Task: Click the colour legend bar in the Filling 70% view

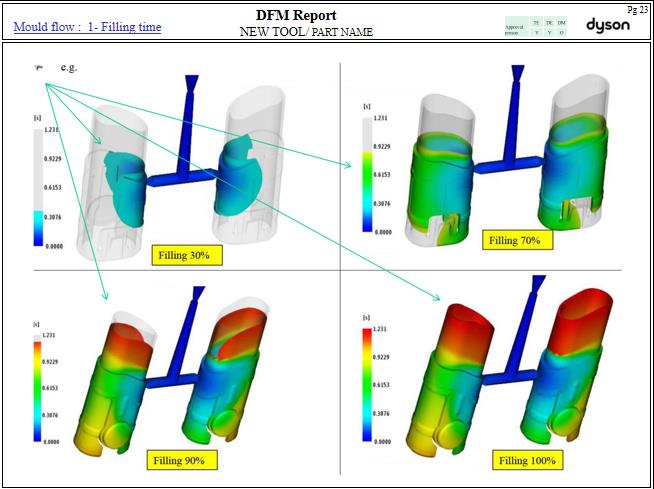Action: 367,175
